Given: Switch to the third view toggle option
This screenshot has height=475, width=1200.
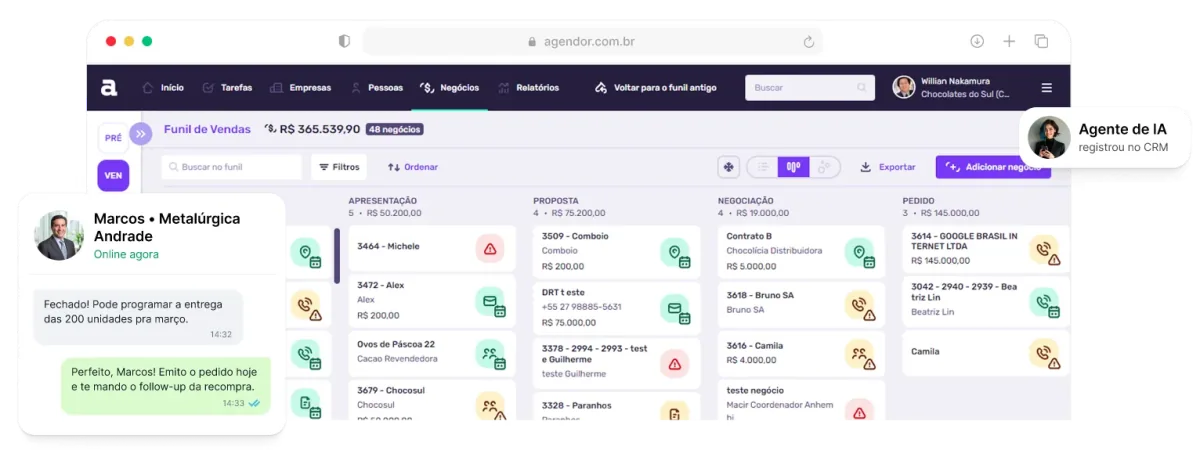Looking at the screenshot, I should (x=825, y=167).
